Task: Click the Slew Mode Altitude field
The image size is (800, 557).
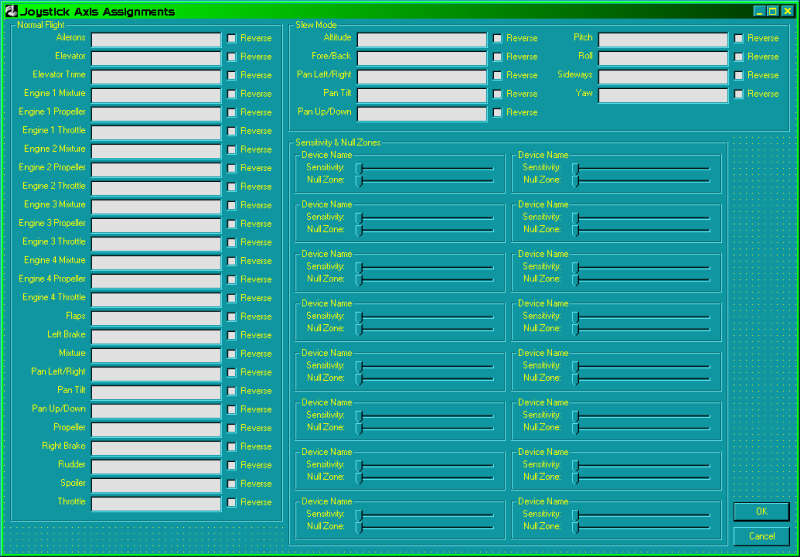Action: 422,40
